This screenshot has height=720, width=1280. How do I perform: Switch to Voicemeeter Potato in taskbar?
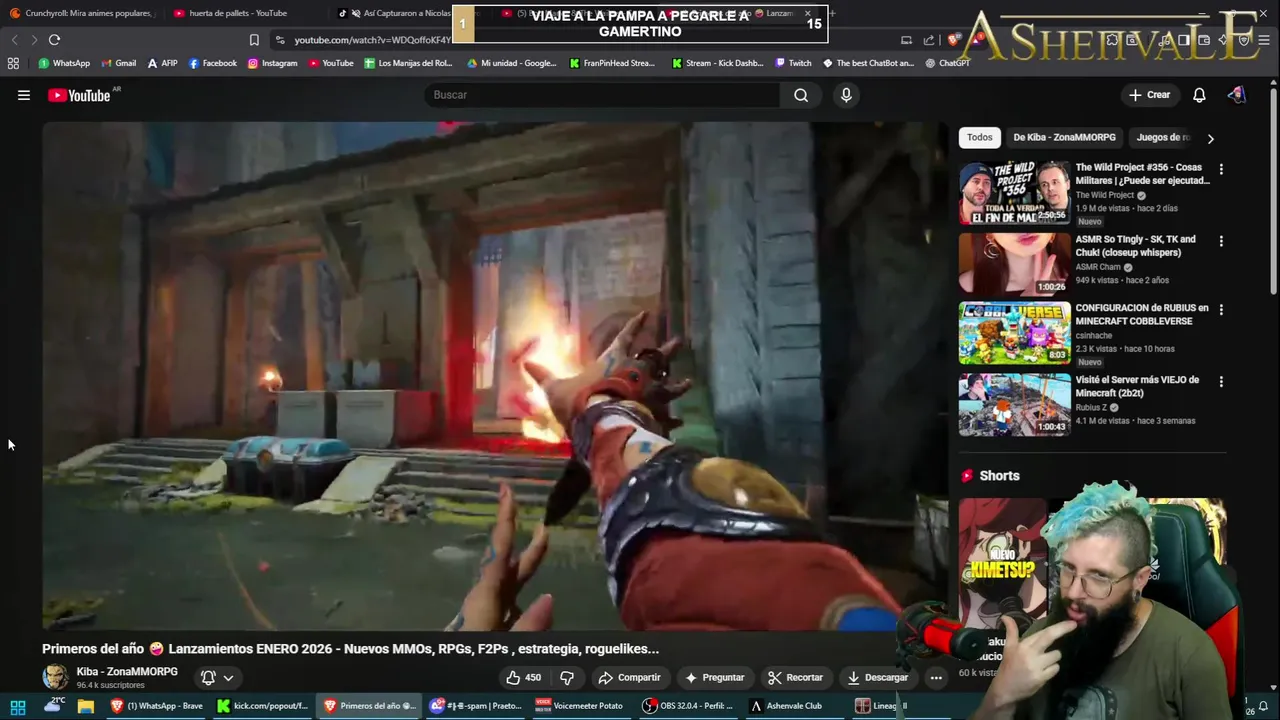click(x=580, y=706)
